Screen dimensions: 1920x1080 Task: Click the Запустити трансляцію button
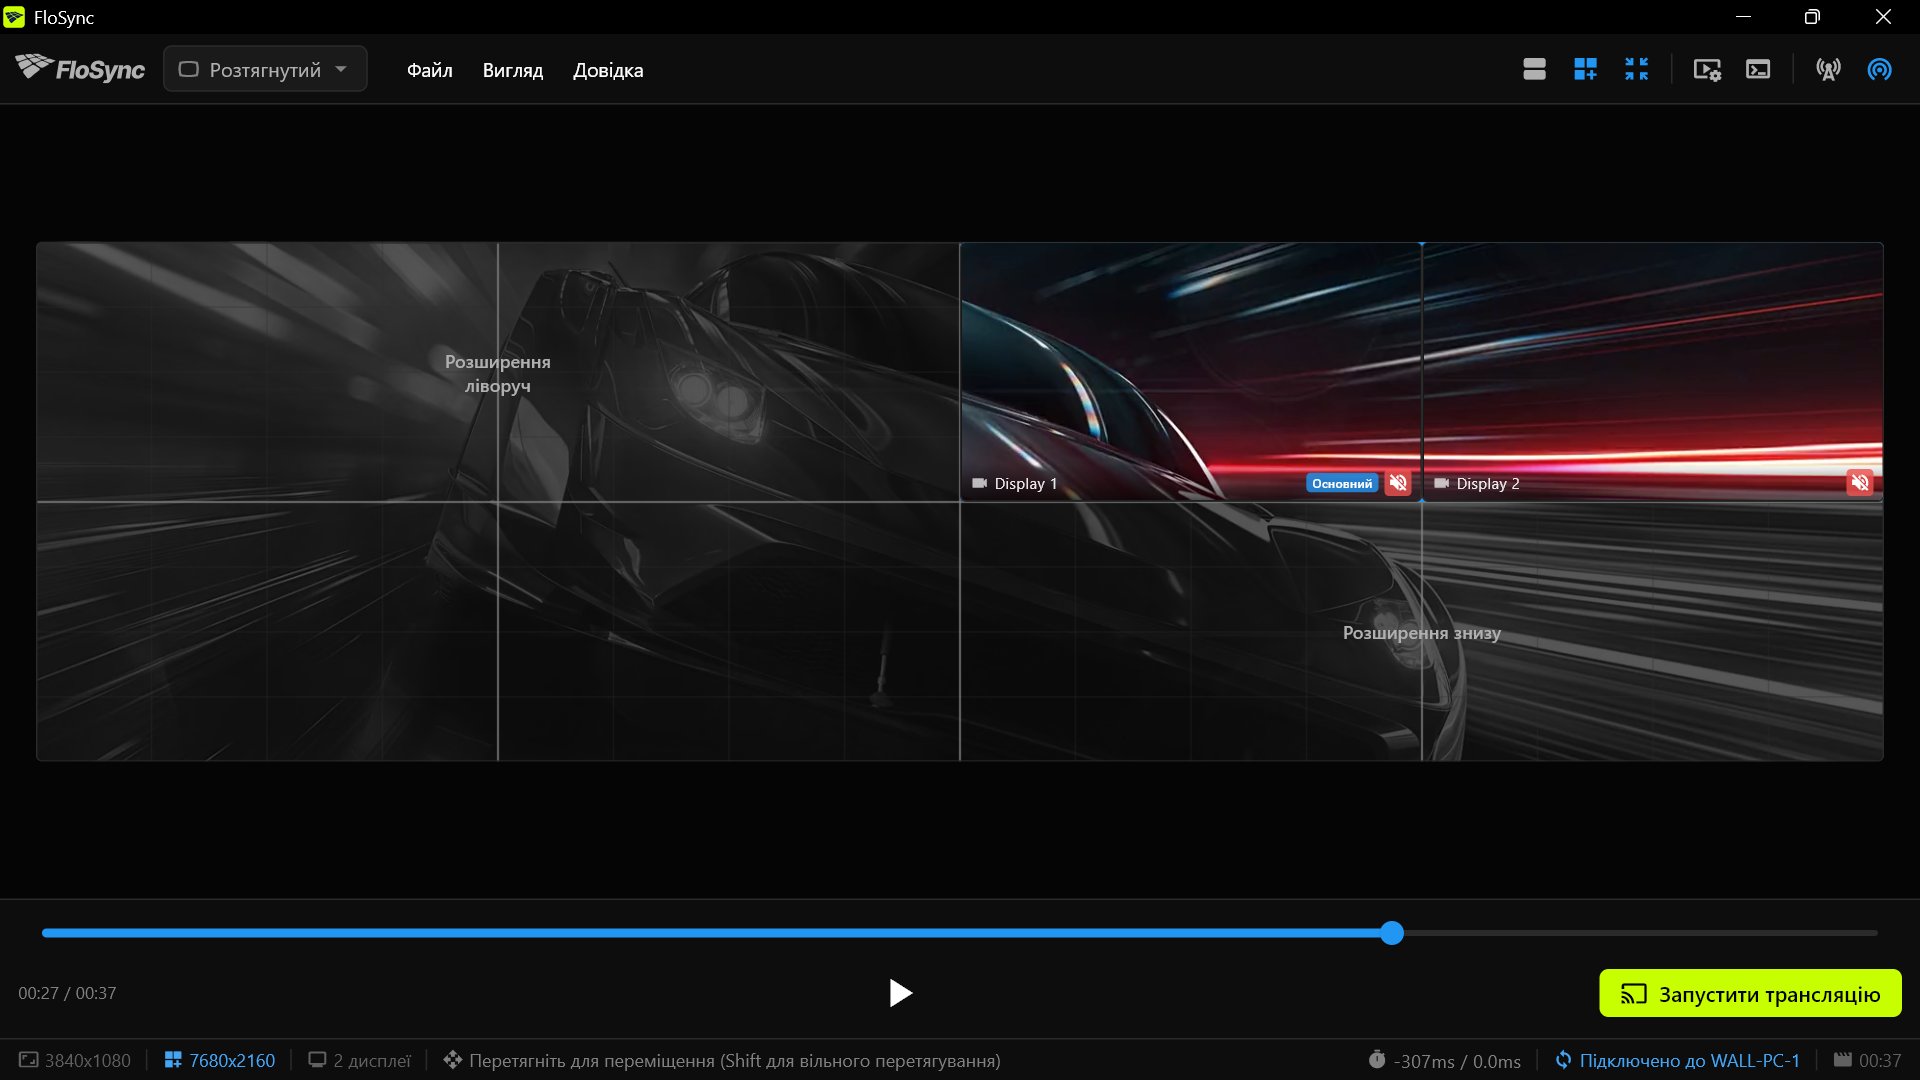(1750, 993)
